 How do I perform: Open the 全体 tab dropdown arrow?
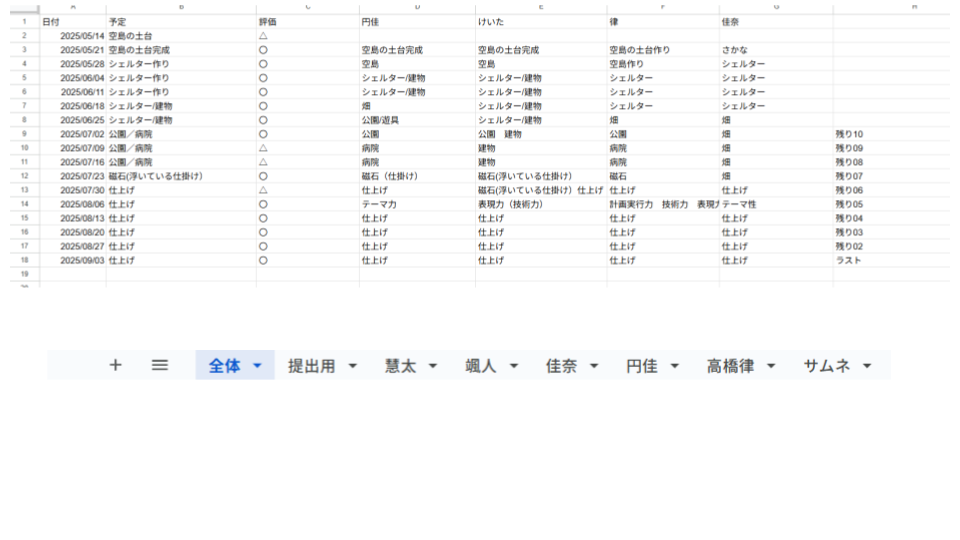pos(258,366)
